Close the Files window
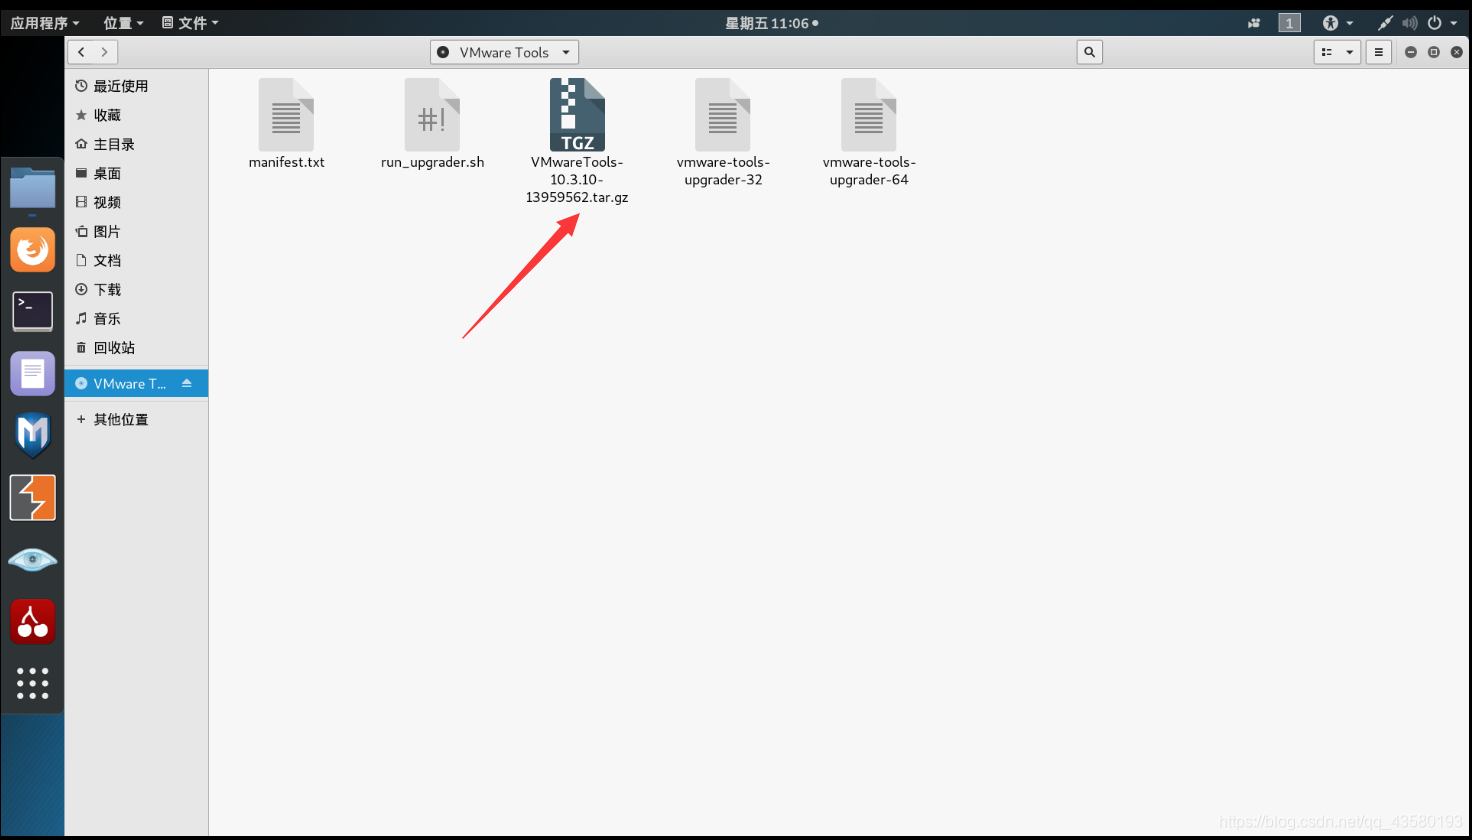This screenshot has height=840, width=1472. (1455, 52)
